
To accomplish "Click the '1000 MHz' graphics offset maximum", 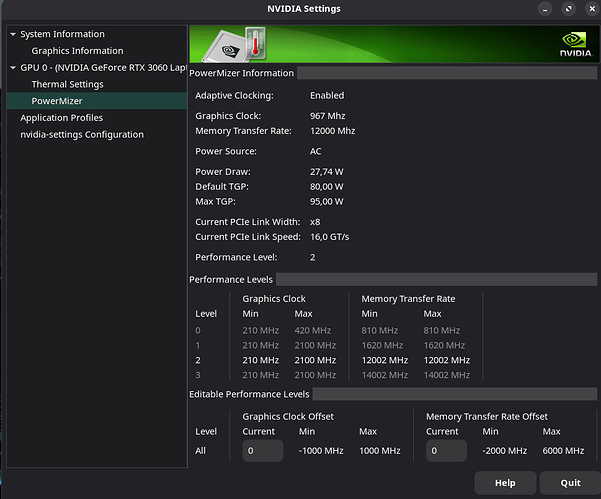I will click(379, 451).
